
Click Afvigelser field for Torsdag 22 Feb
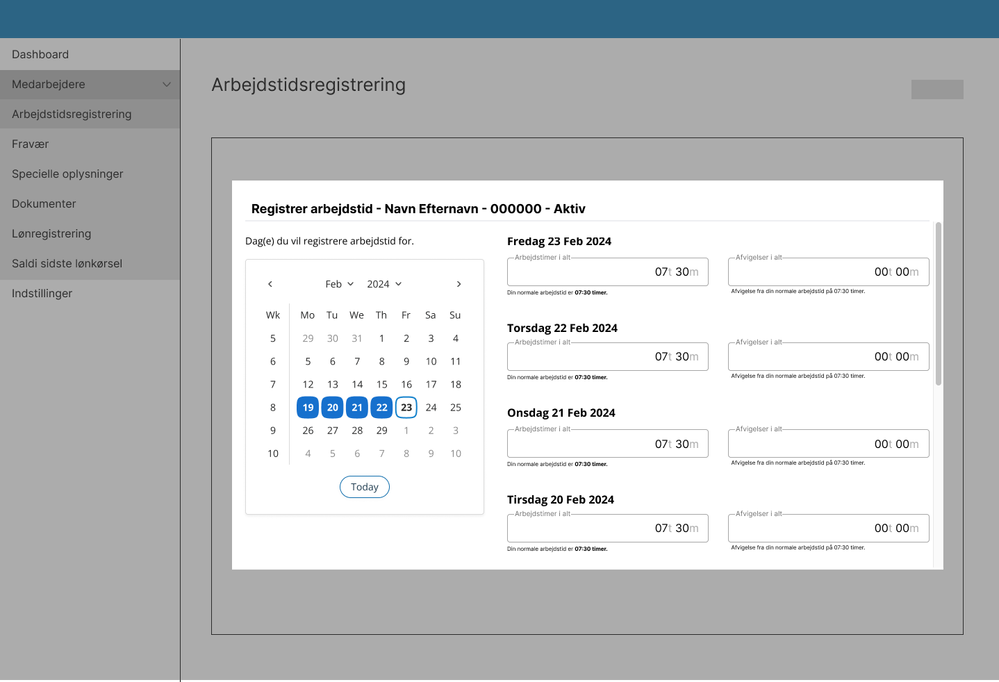click(828, 357)
